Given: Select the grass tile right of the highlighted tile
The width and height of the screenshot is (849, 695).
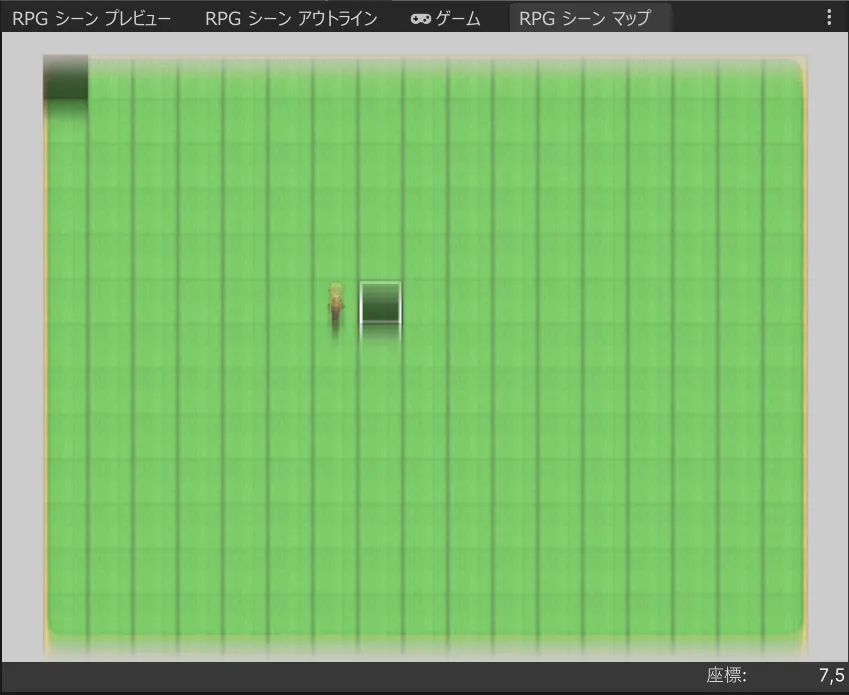Looking at the screenshot, I should (426, 303).
